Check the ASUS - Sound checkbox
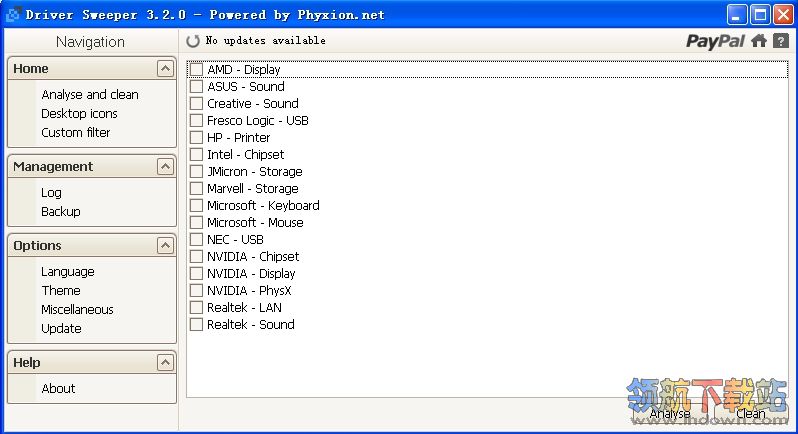Image resolution: width=798 pixels, height=434 pixels. [196, 86]
